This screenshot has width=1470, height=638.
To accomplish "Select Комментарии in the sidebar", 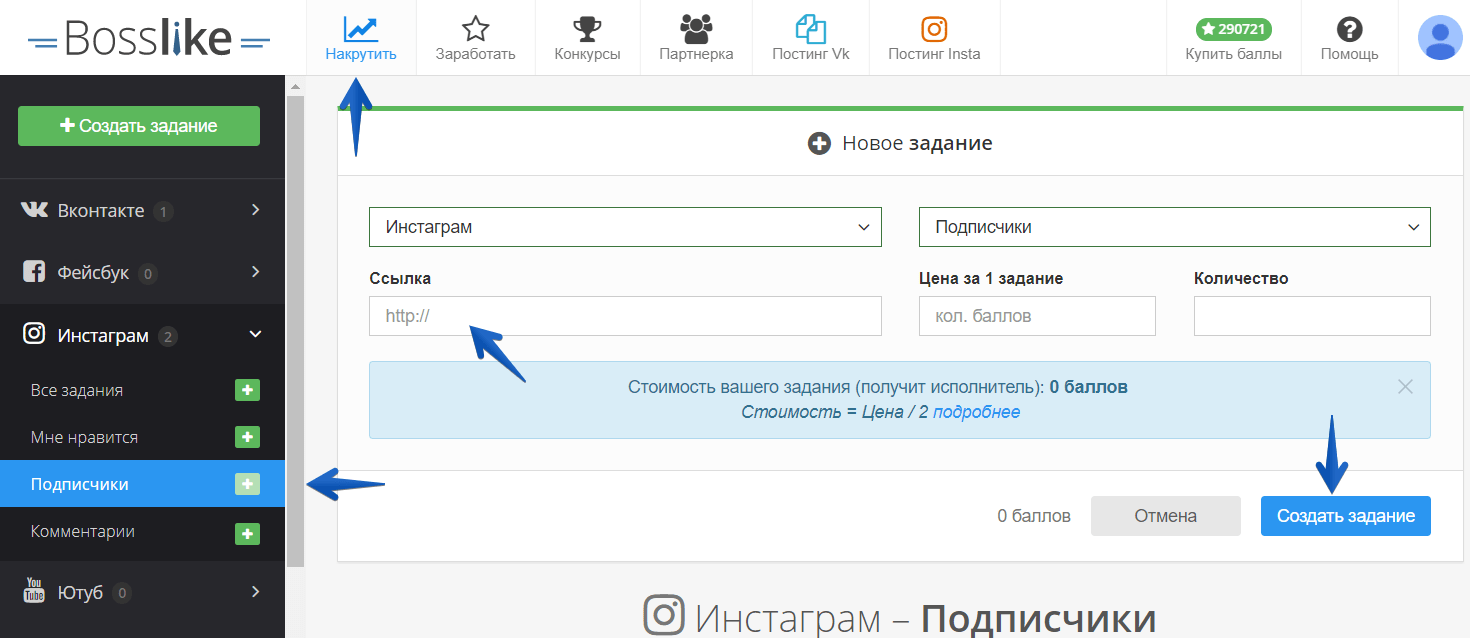I will (83, 531).
